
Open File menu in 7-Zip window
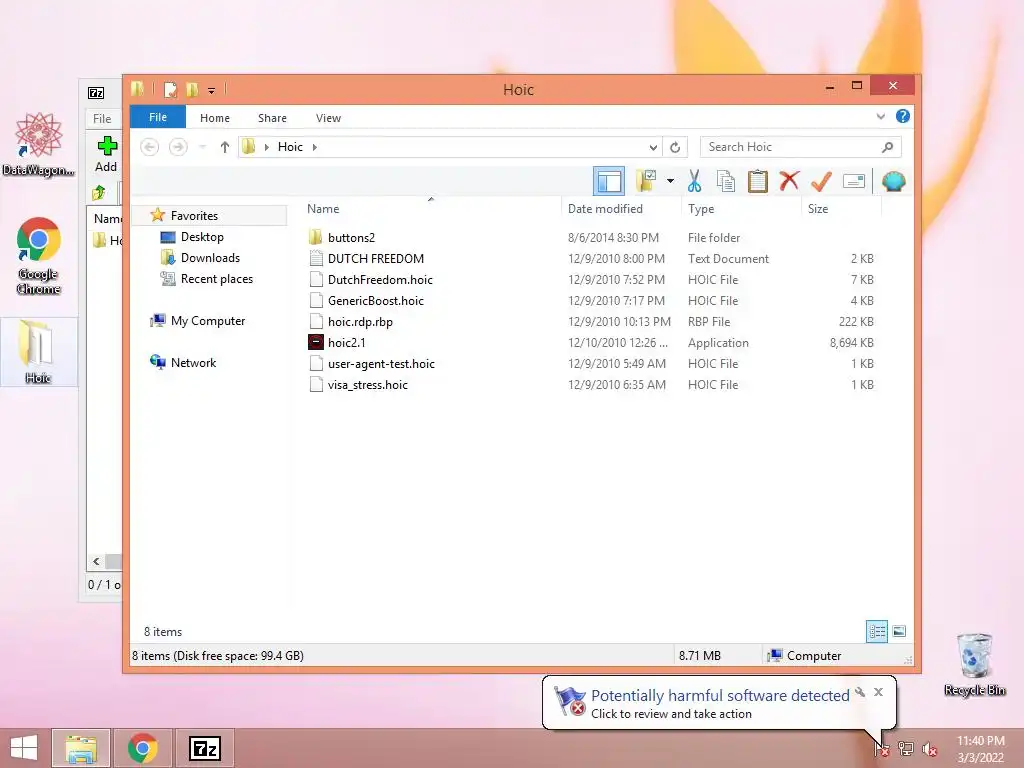click(x=102, y=118)
